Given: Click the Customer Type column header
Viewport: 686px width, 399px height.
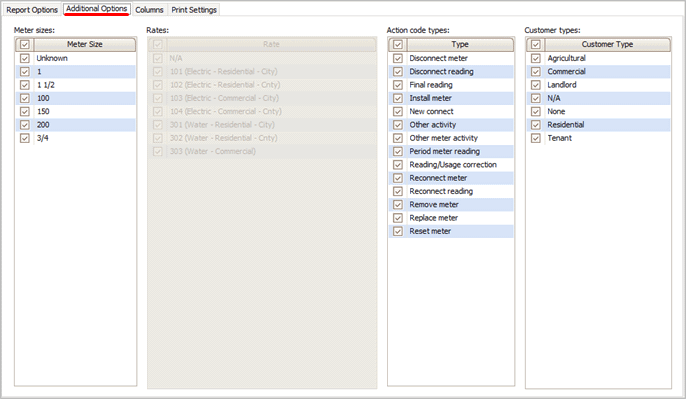Looking at the screenshot, I should tap(608, 44).
